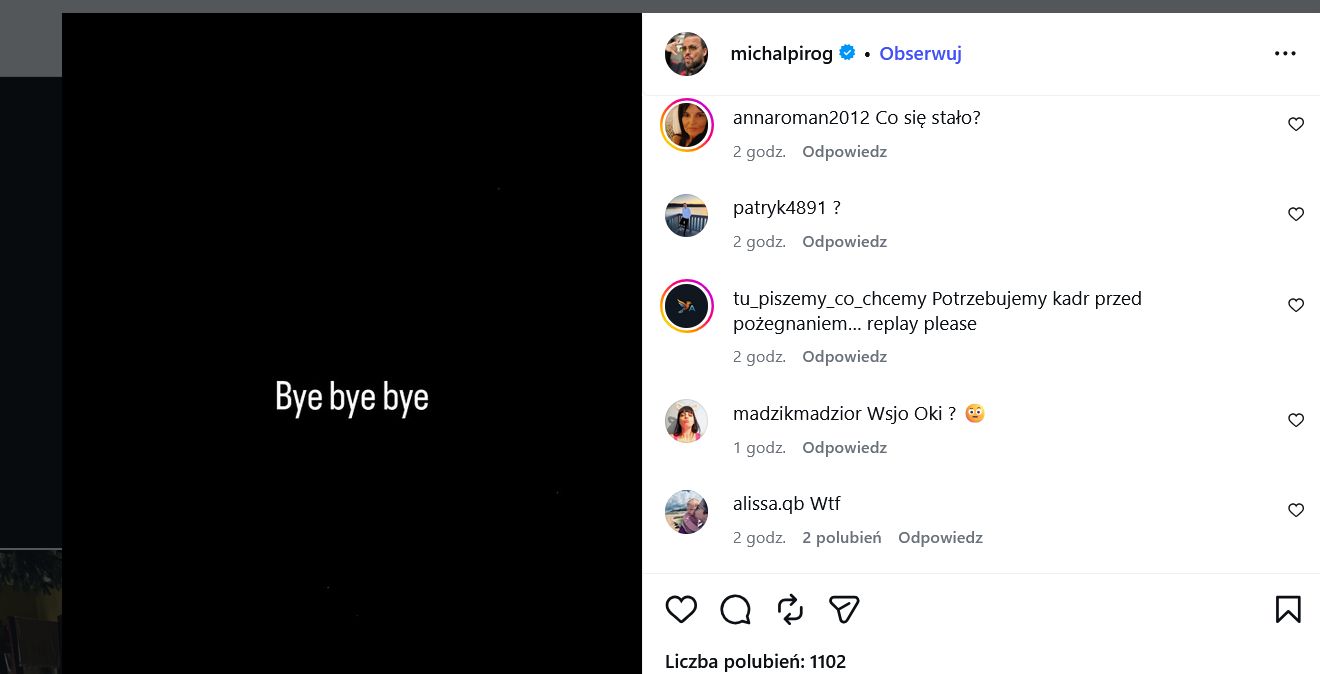Reply to madzikmadzior with Odpowiedz
Image resolution: width=1320 pixels, height=674 pixels.
click(844, 447)
